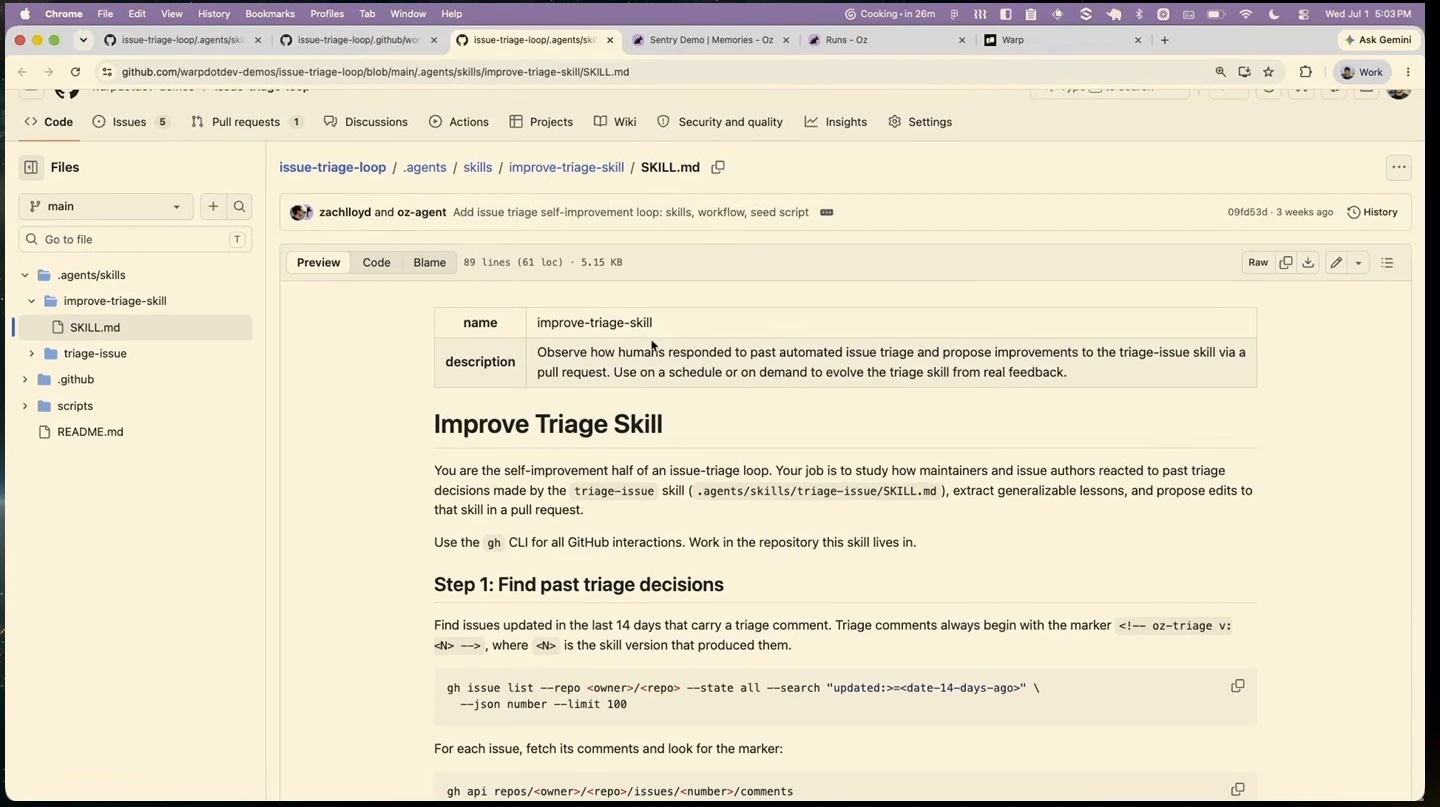This screenshot has height=807, width=1440.
Task: Click the Raw button
Action: (1258, 262)
